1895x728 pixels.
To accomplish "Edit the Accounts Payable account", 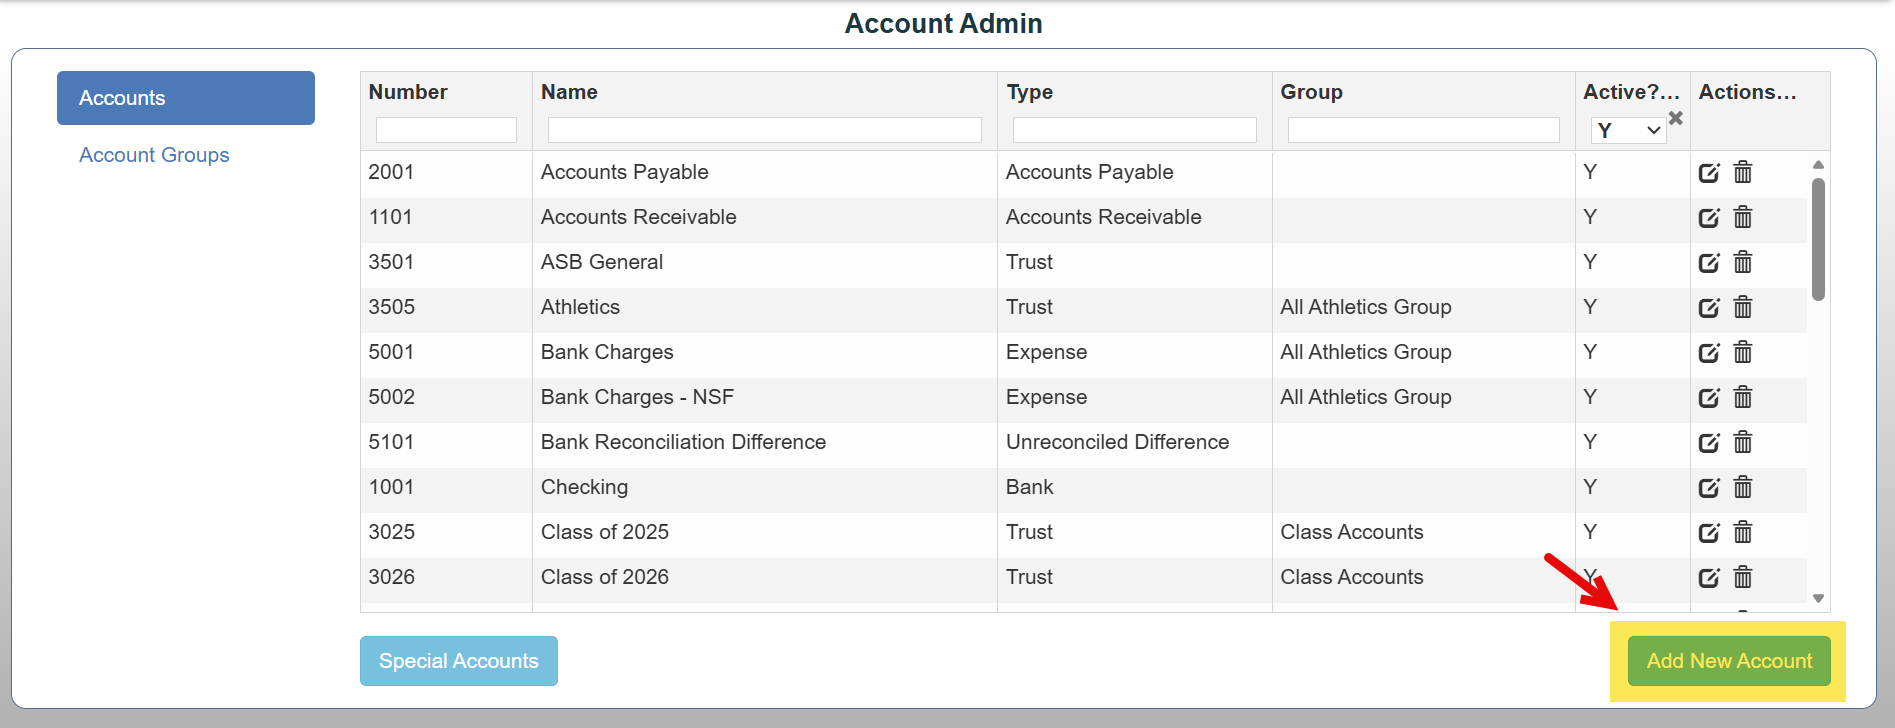I will [1709, 172].
